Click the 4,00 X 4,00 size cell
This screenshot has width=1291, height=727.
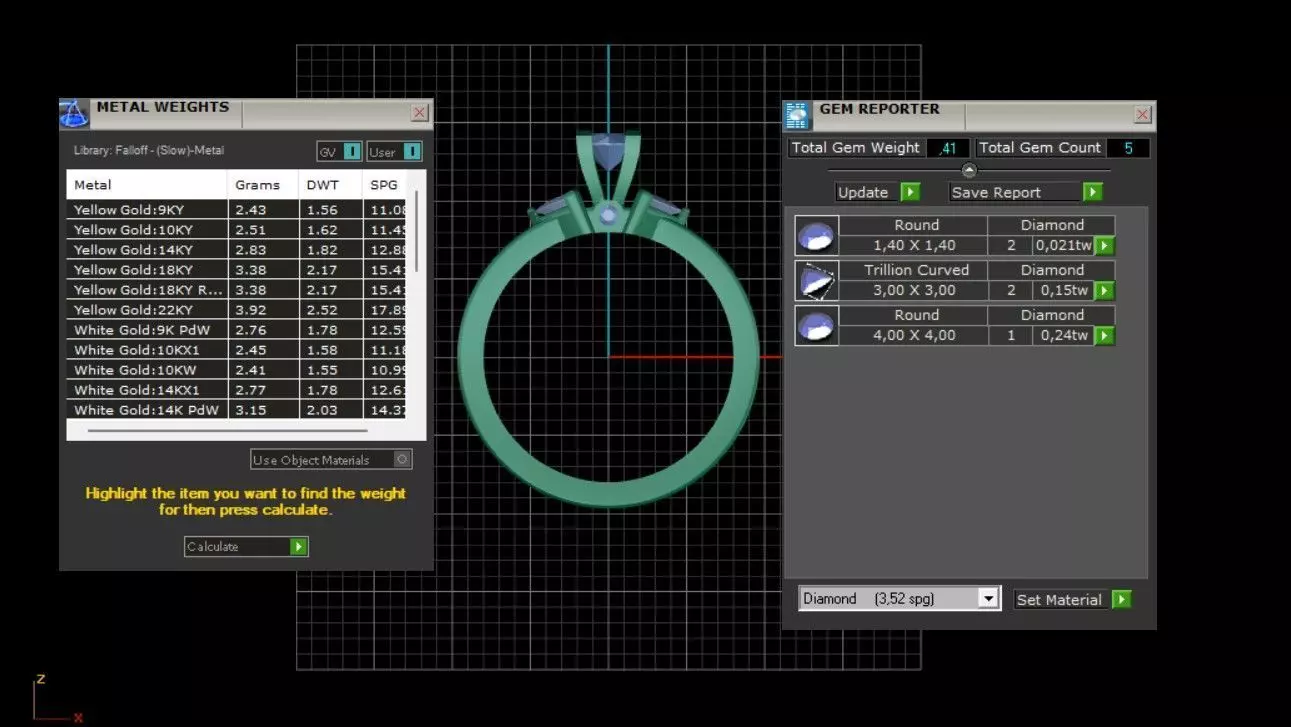pos(913,336)
